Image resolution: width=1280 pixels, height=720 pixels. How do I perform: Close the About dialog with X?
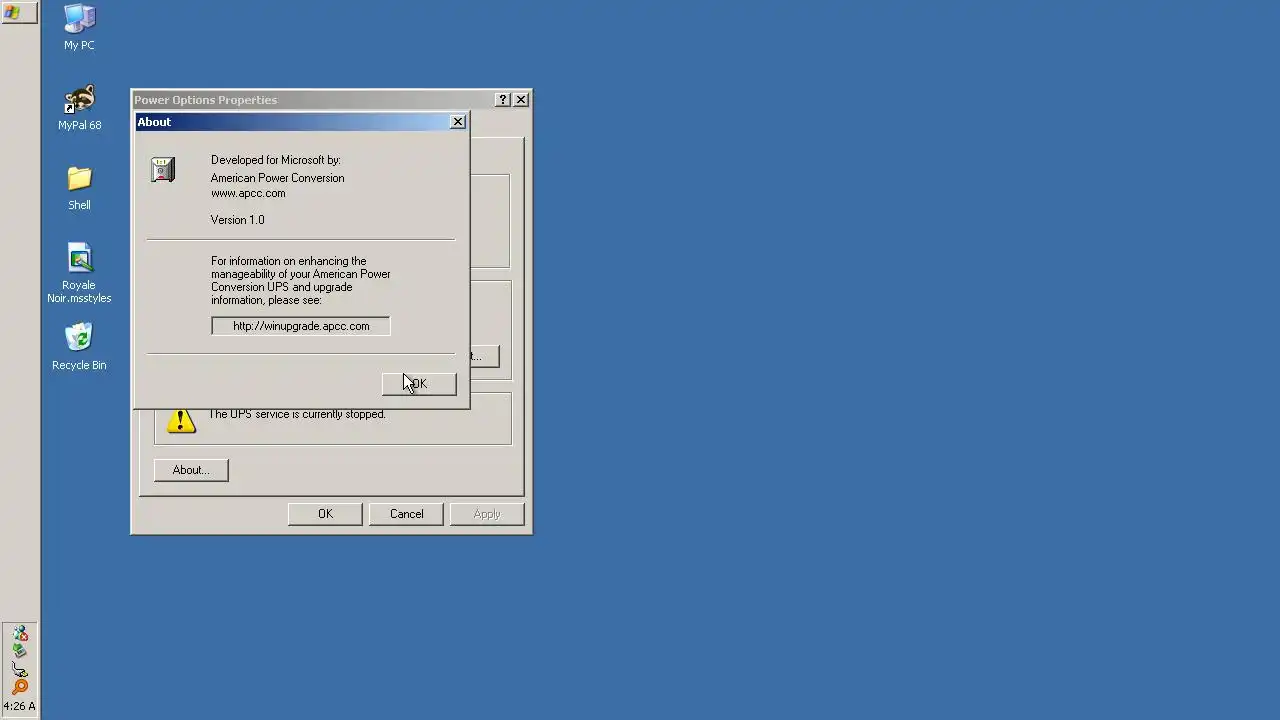458,122
